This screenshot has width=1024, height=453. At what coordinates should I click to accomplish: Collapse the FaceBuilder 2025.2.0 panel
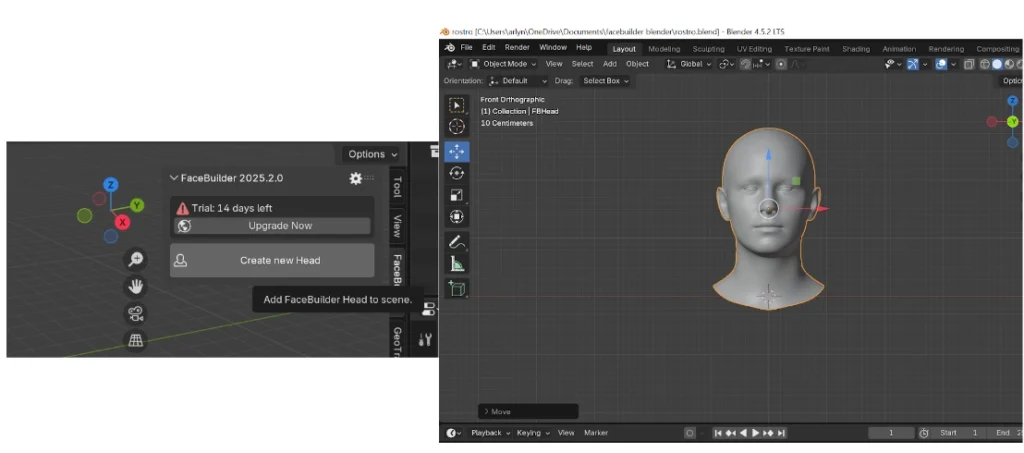pos(174,178)
